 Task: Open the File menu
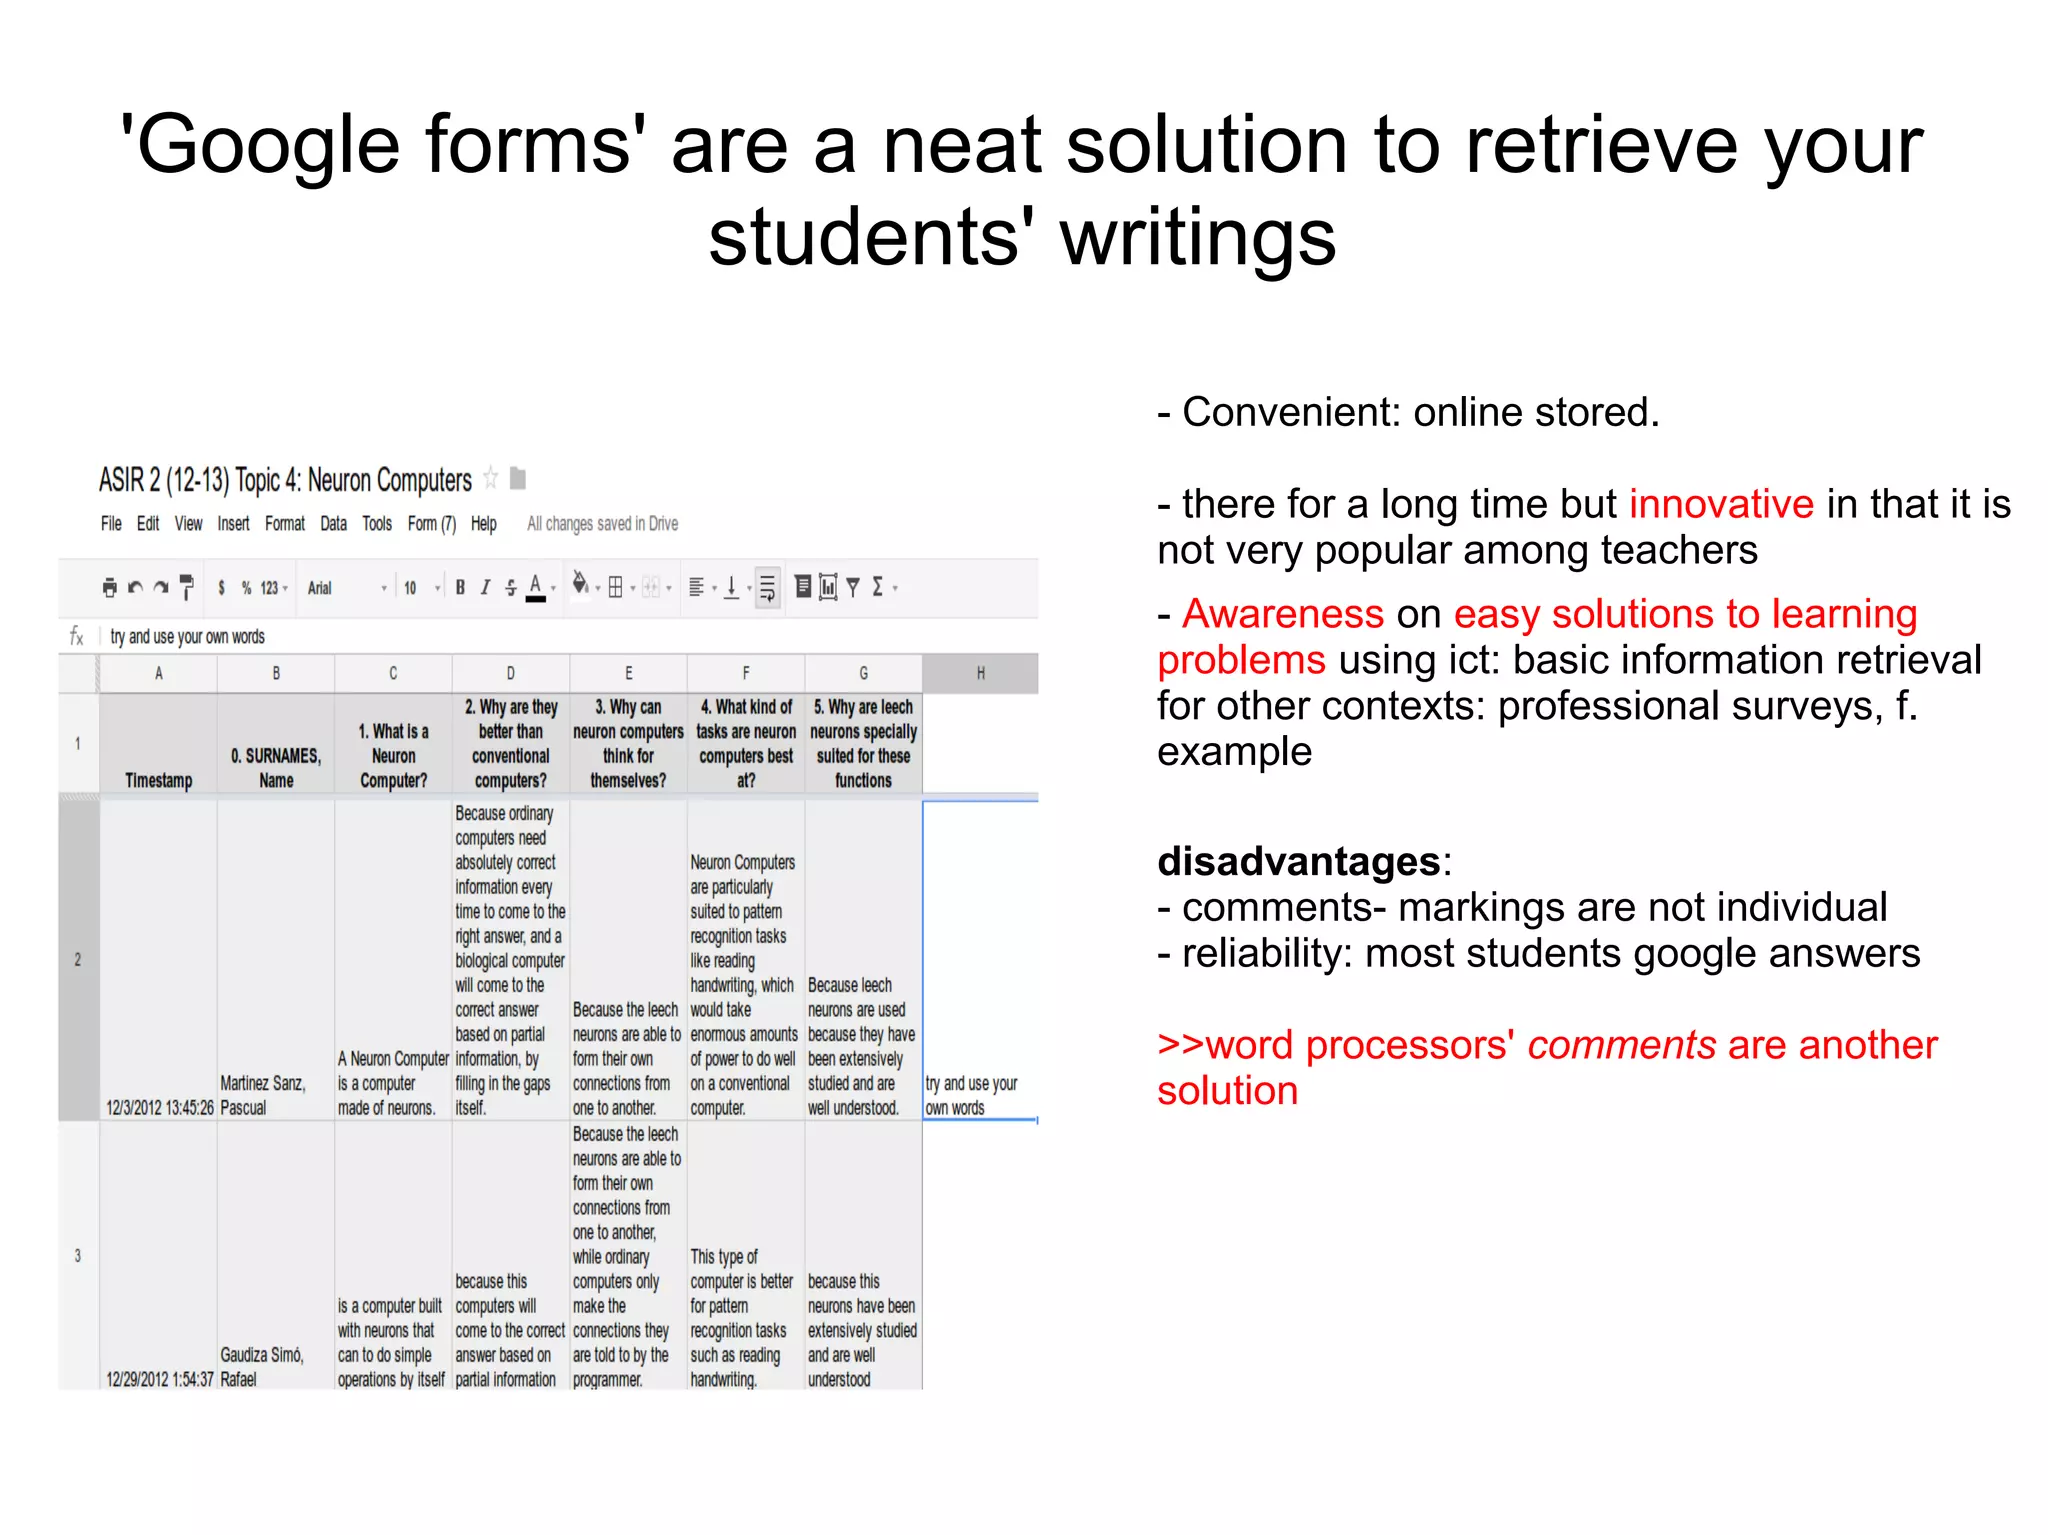(111, 523)
